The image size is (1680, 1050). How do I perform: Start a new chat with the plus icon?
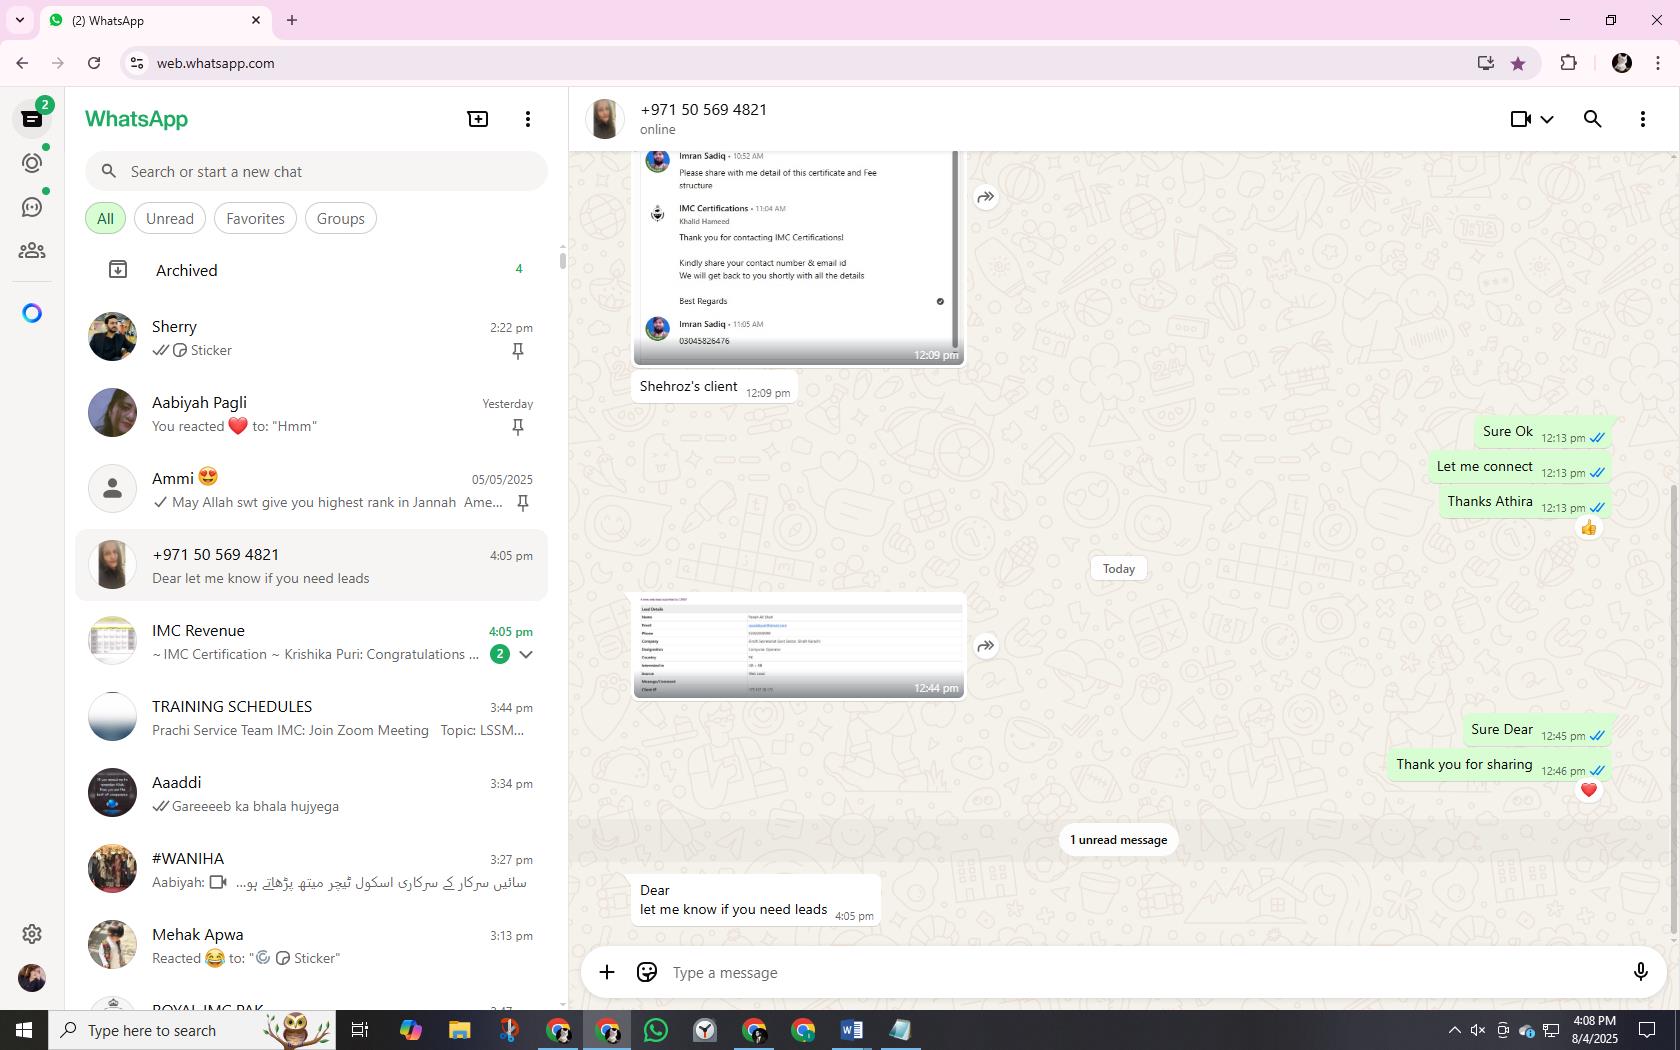point(478,119)
